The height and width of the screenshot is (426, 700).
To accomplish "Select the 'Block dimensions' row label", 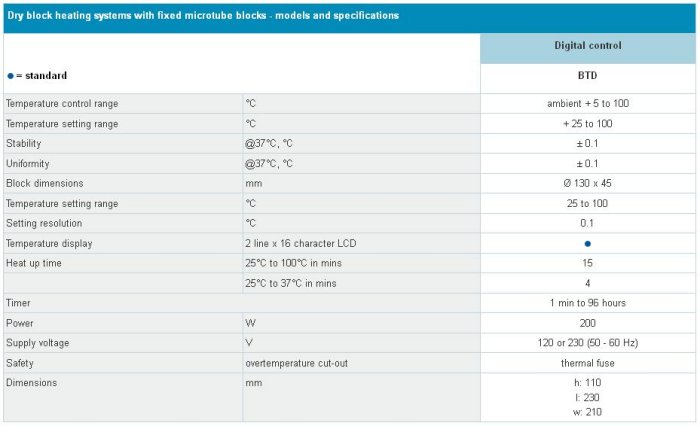I will (45, 184).
